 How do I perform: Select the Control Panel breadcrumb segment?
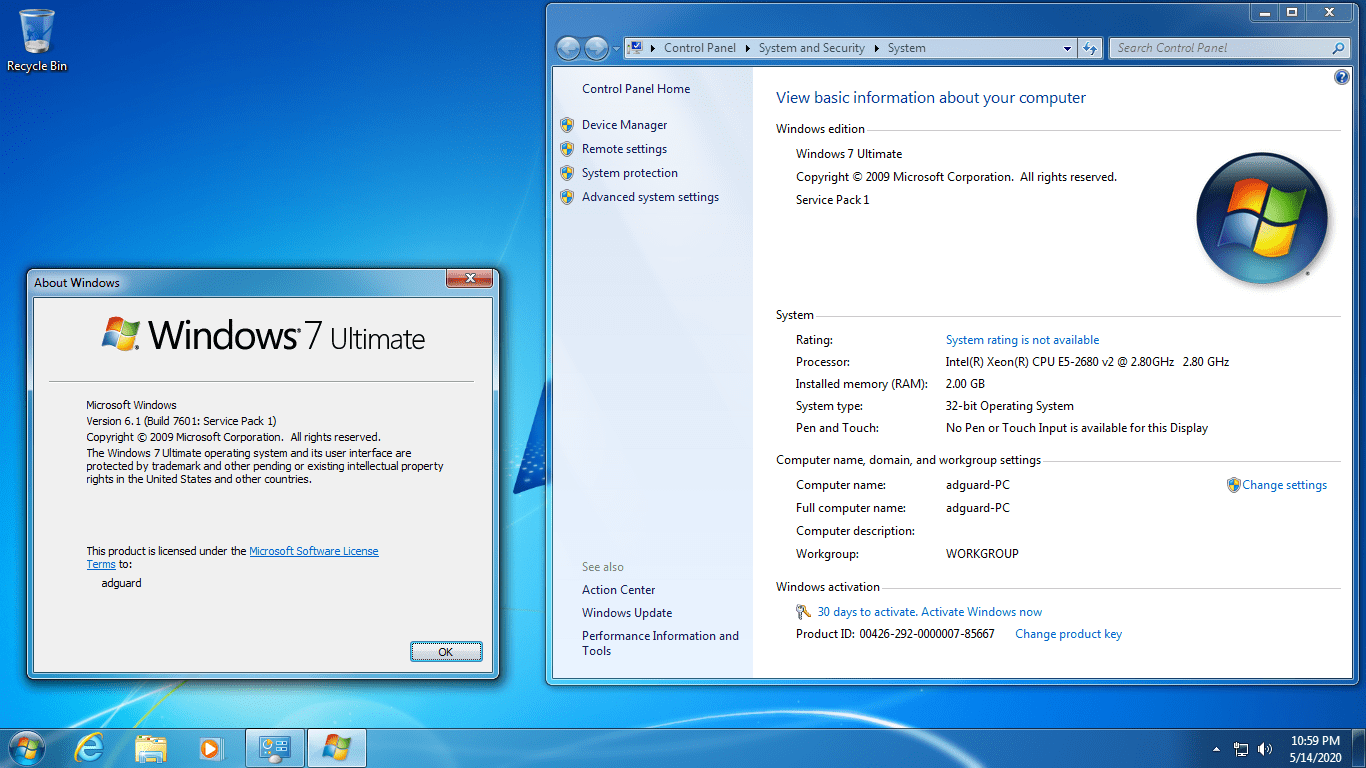pyautogui.click(x=700, y=48)
